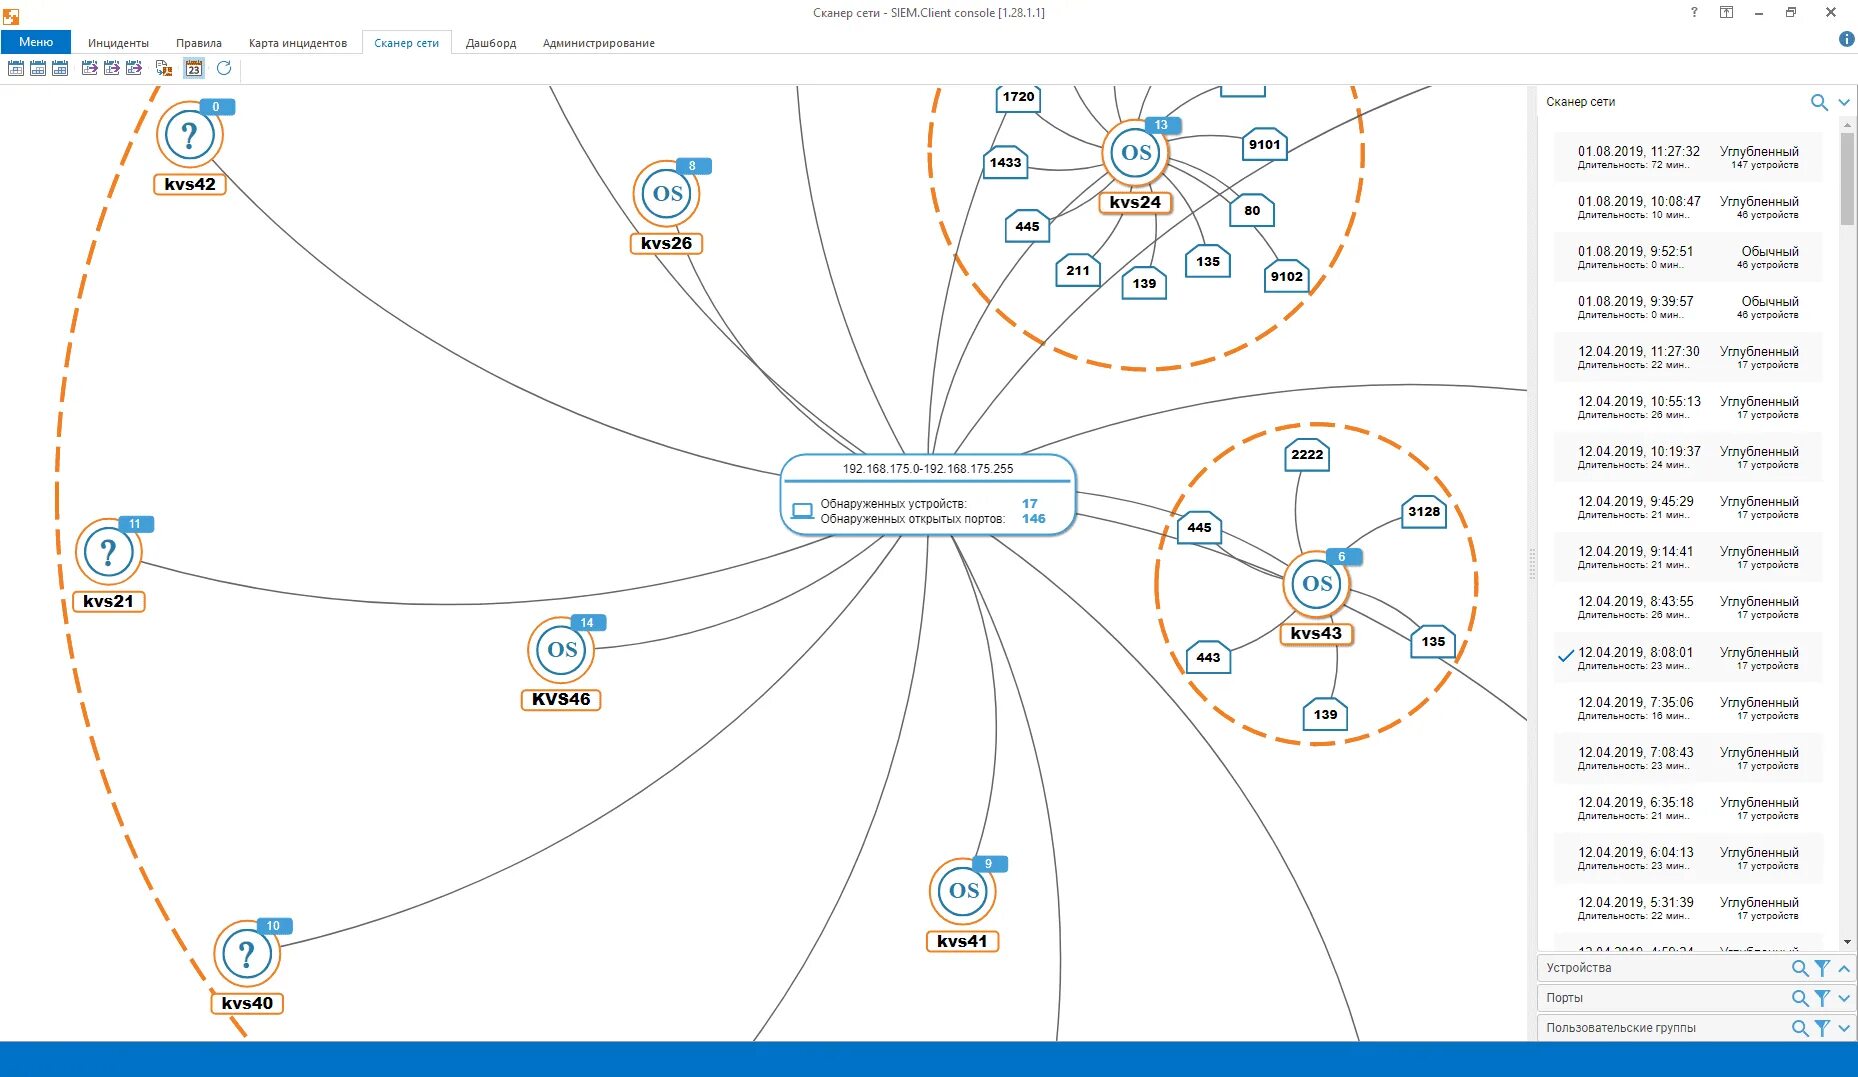Open search in Сканер сети panel header
Viewport: 1858px width, 1077px height.
coord(1819,102)
